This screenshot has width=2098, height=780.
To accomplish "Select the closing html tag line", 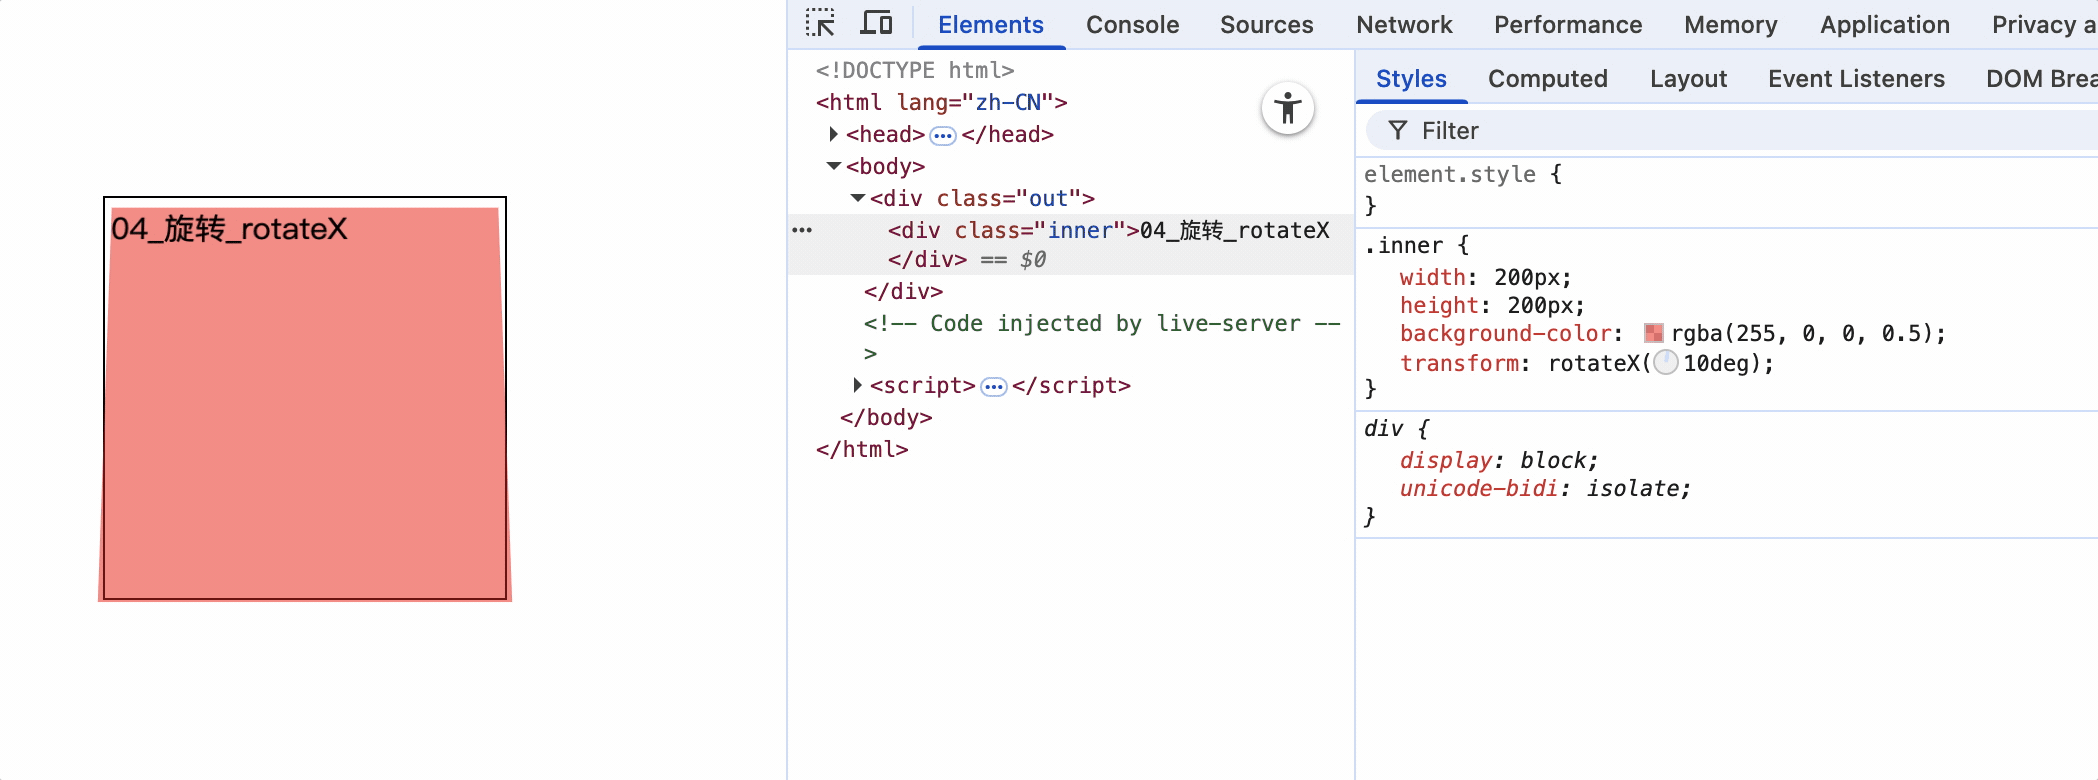I will click(862, 449).
